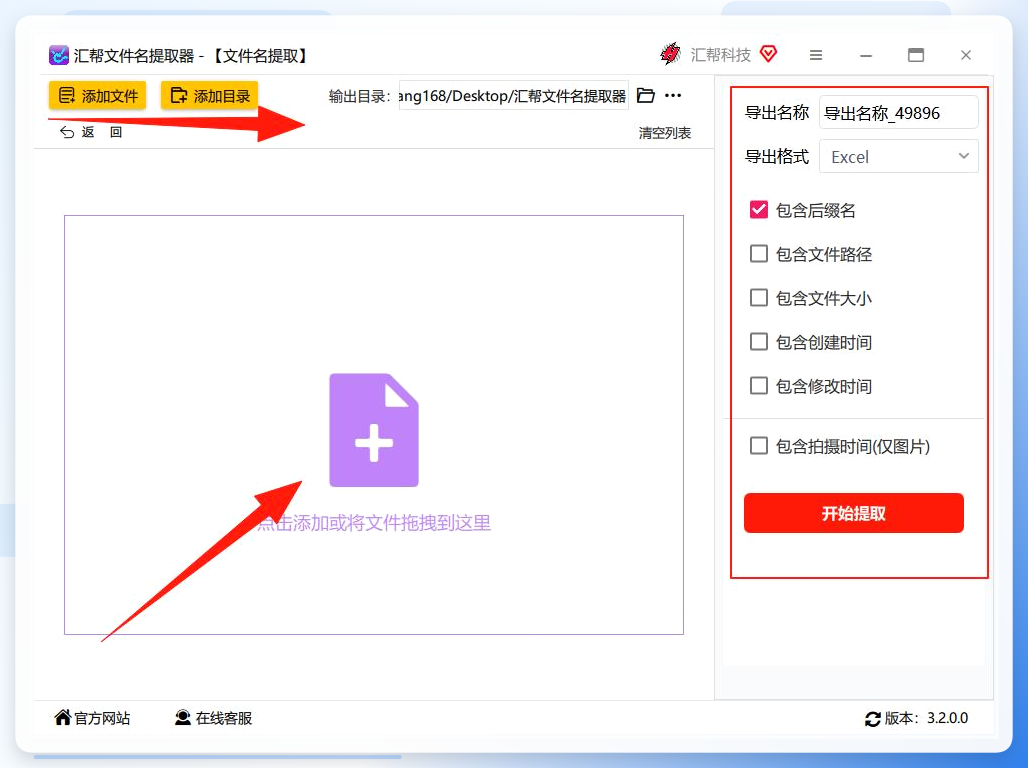Image resolution: width=1028 pixels, height=768 pixels.
Task: Click the 添加目录 button
Action: click(x=210, y=96)
